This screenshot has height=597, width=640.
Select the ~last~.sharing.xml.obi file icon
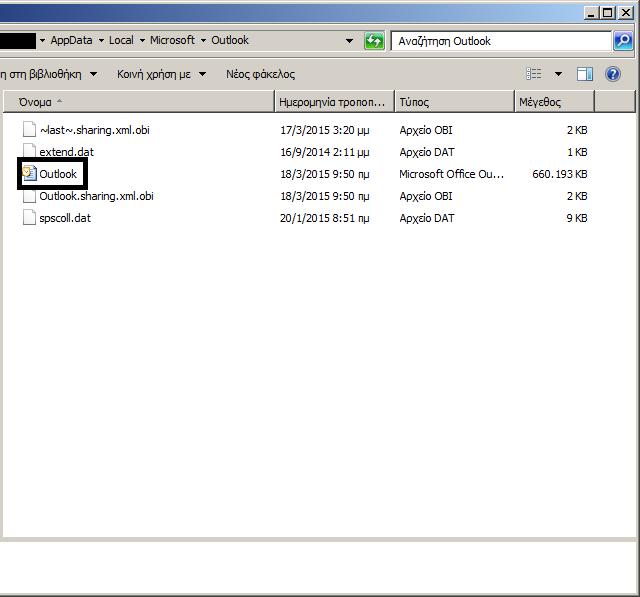29,129
